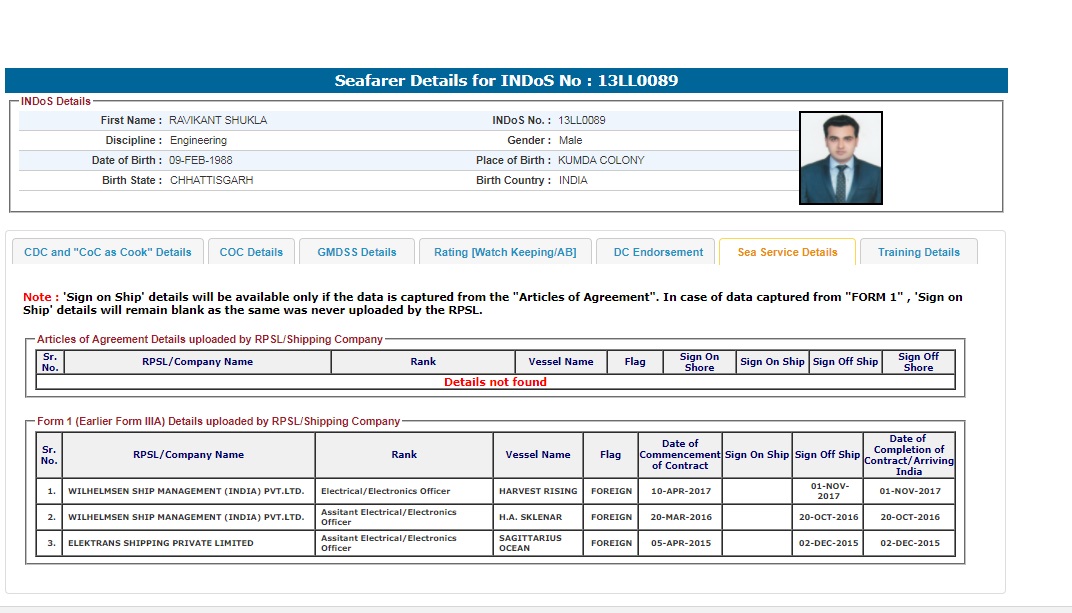Viewport: 1072px width, 613px height.
Task: Click the "Details not found" message
Action: (495, 382)
